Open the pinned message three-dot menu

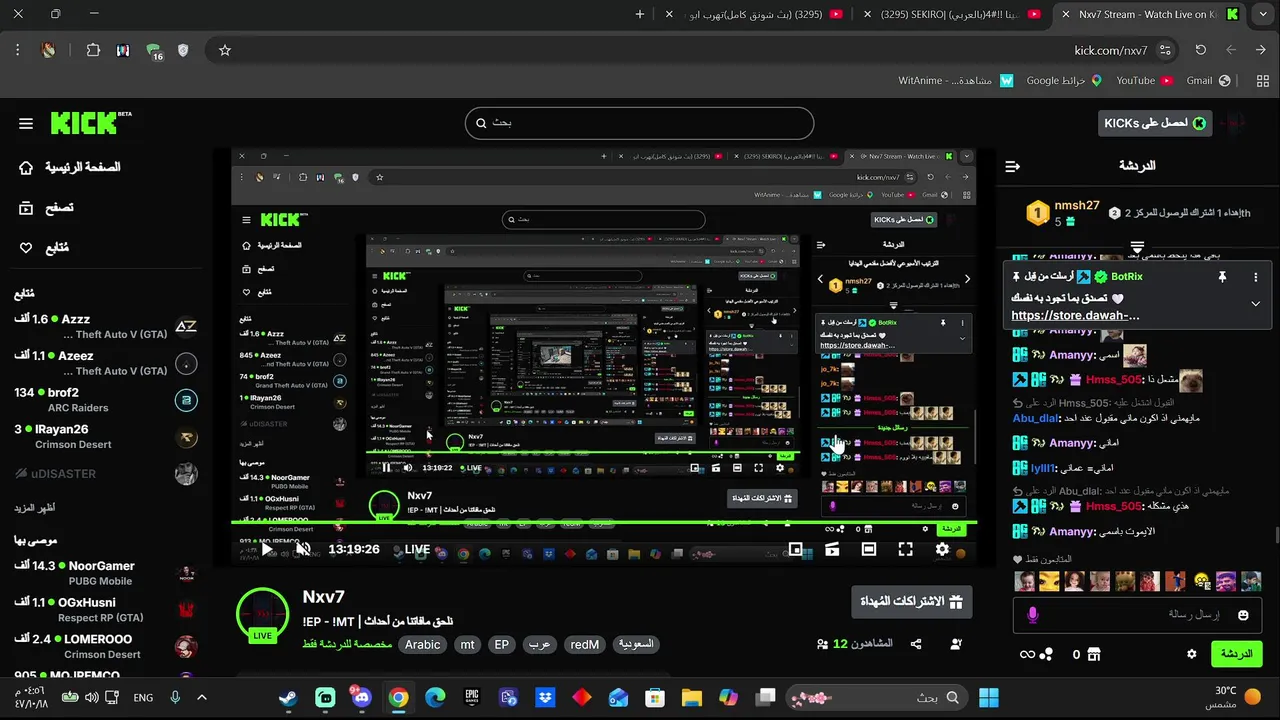click(x=1256, y=277)
